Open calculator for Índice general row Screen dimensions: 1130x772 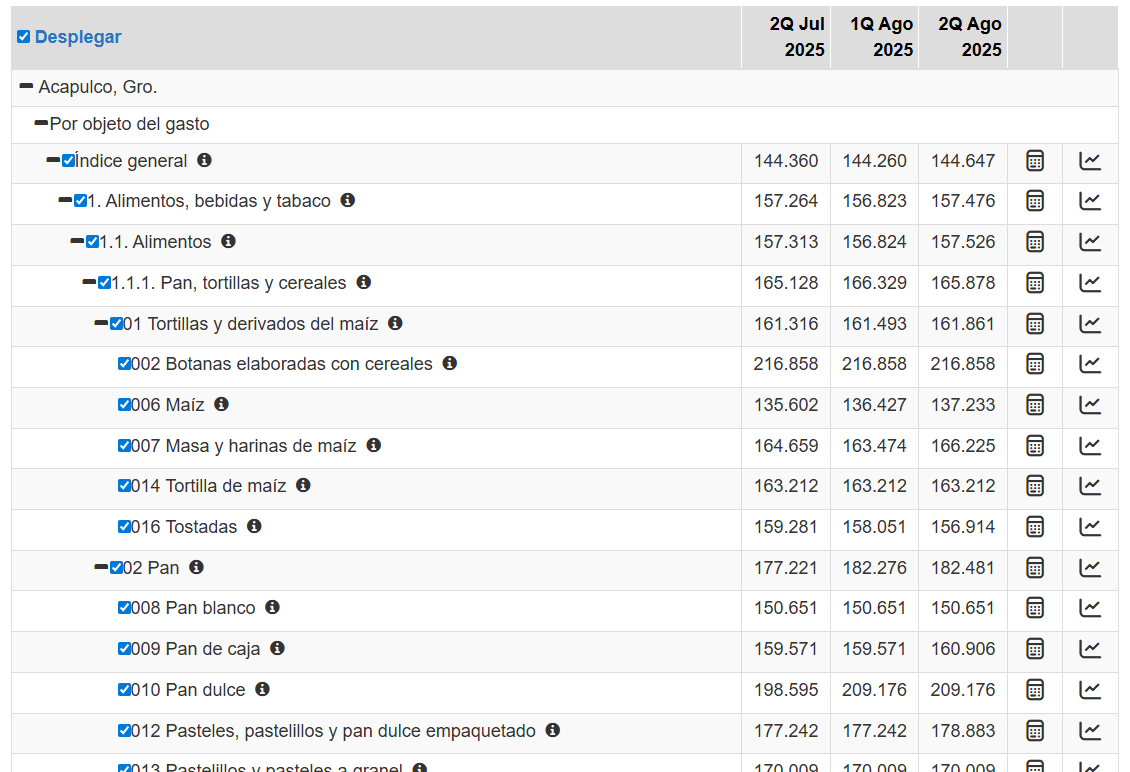point(1035,161)
